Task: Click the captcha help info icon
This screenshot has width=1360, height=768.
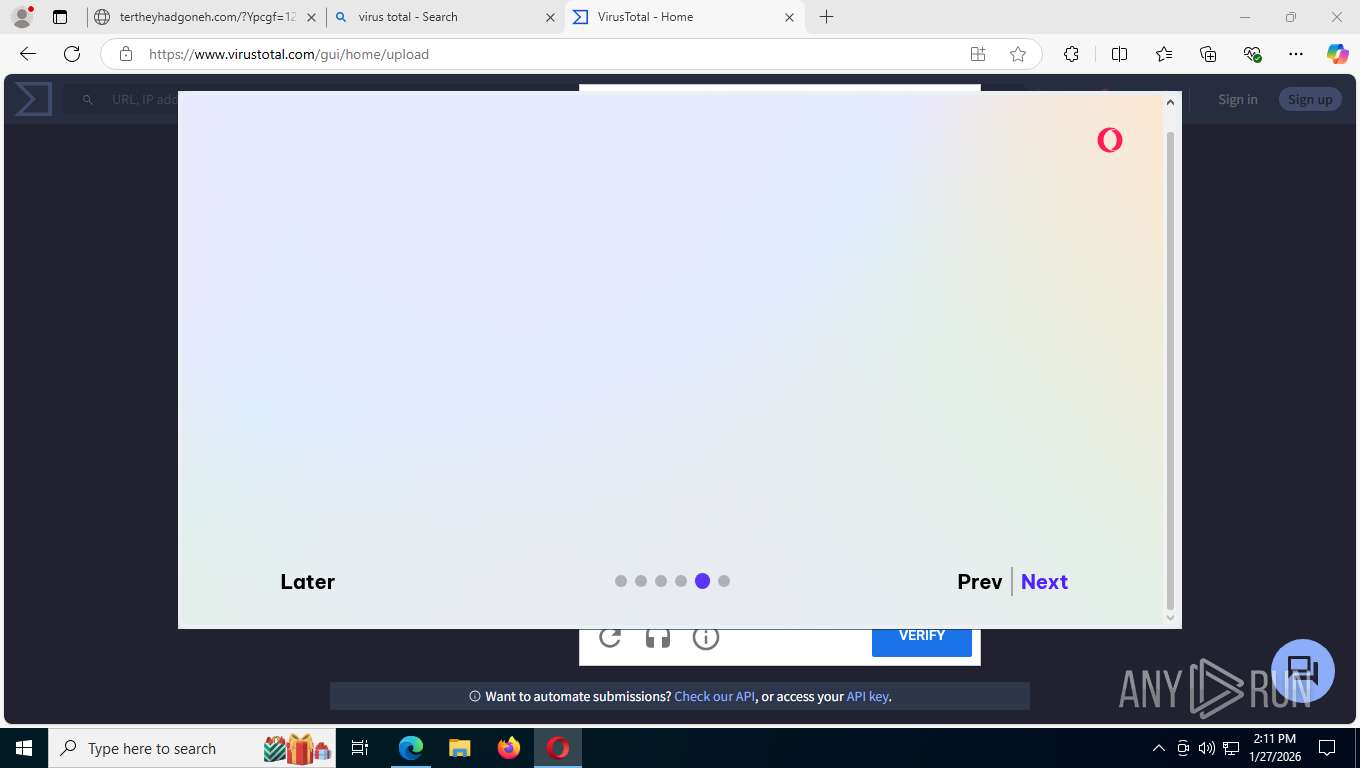Action: pos(706,637)
